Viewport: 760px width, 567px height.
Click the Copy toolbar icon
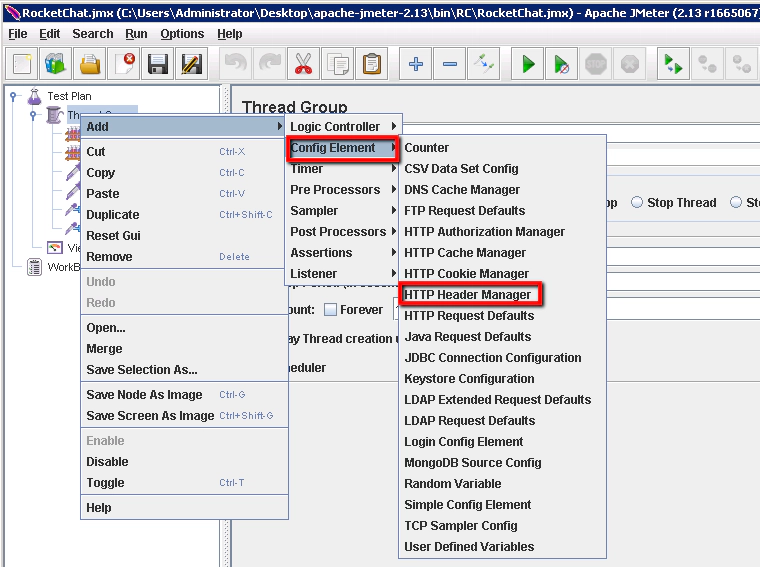click(x=337, y=64)
